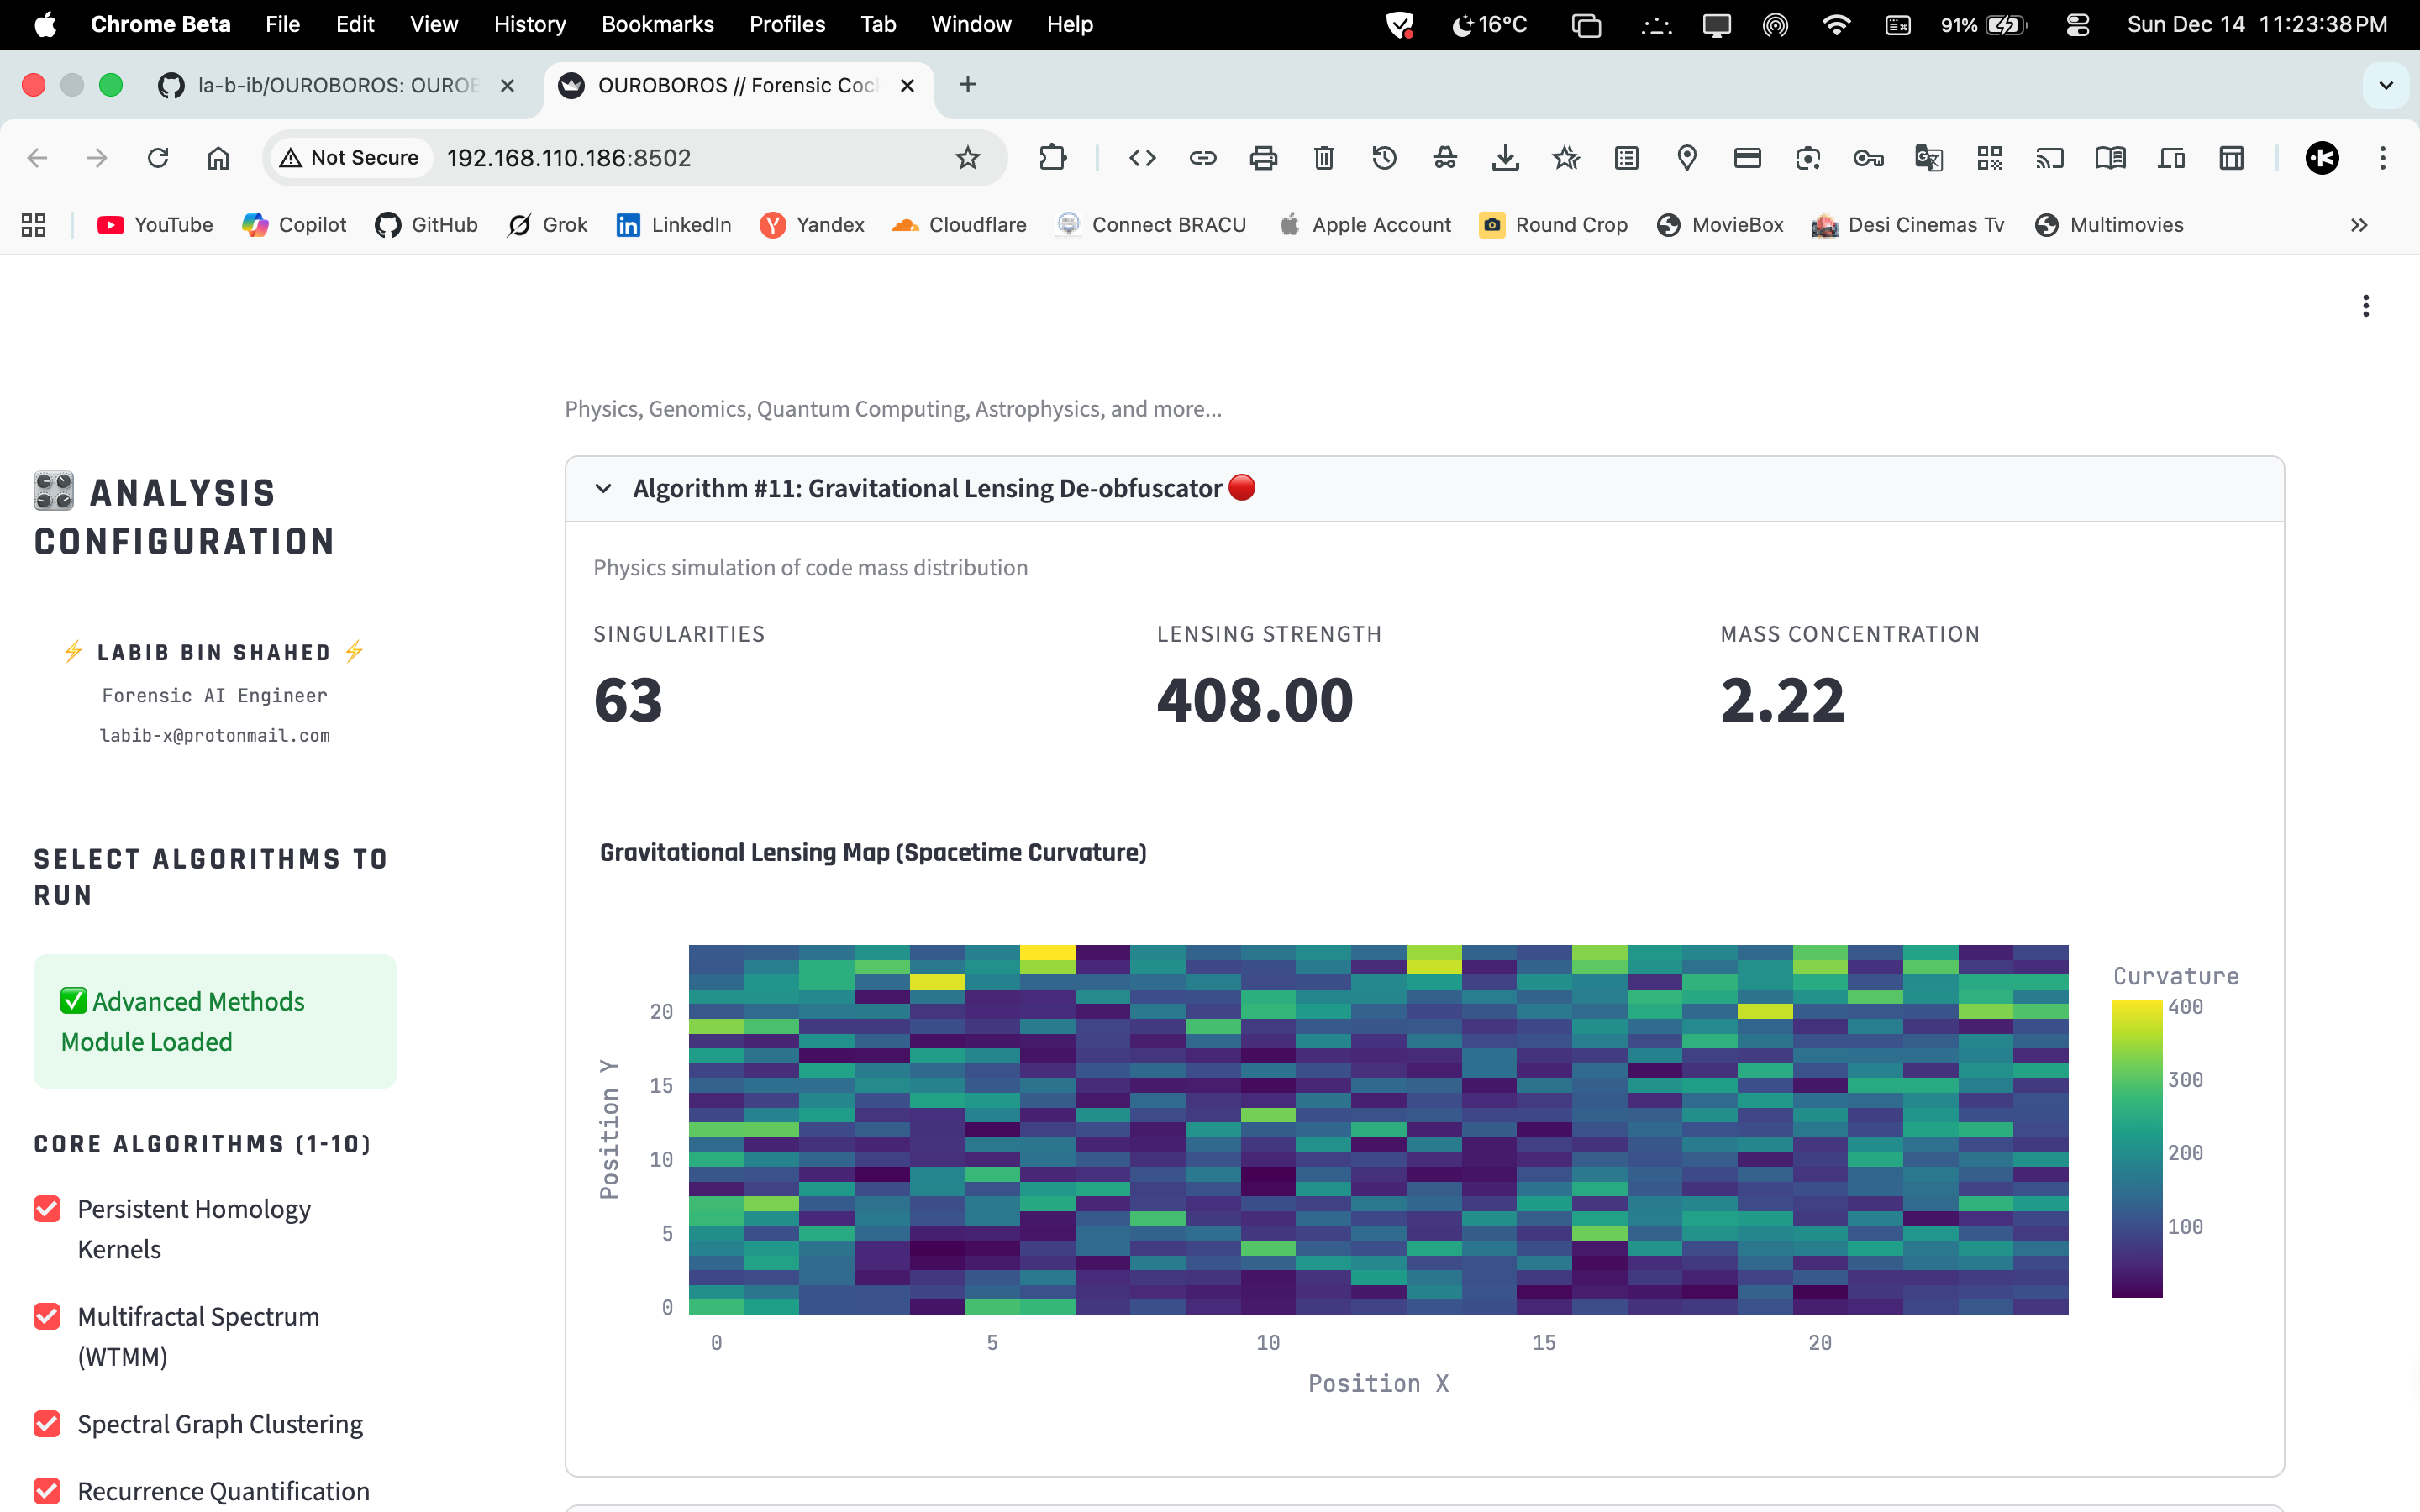Bookmark this page with the star icon
This screenshot has width=2420, height=1512.
967,158
